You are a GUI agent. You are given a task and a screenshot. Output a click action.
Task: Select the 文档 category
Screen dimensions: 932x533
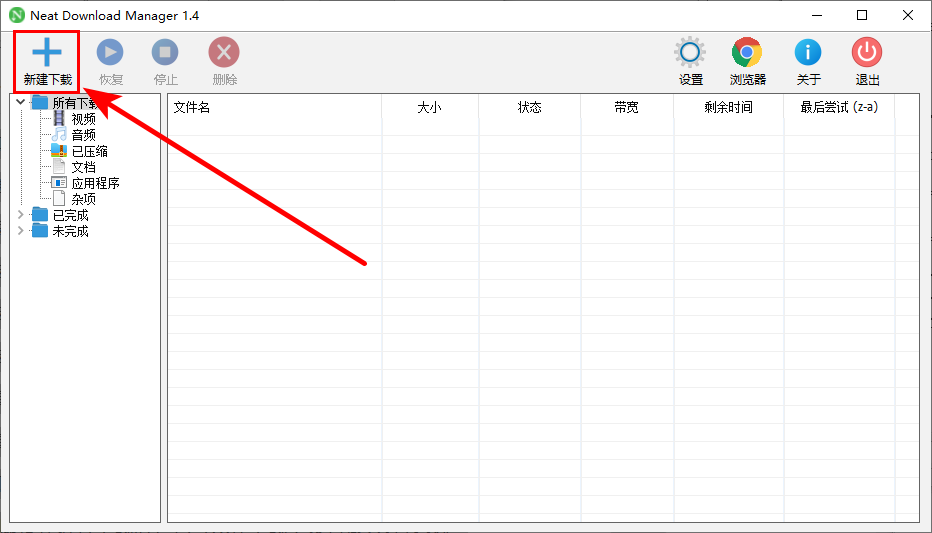(x=83, y=167)
